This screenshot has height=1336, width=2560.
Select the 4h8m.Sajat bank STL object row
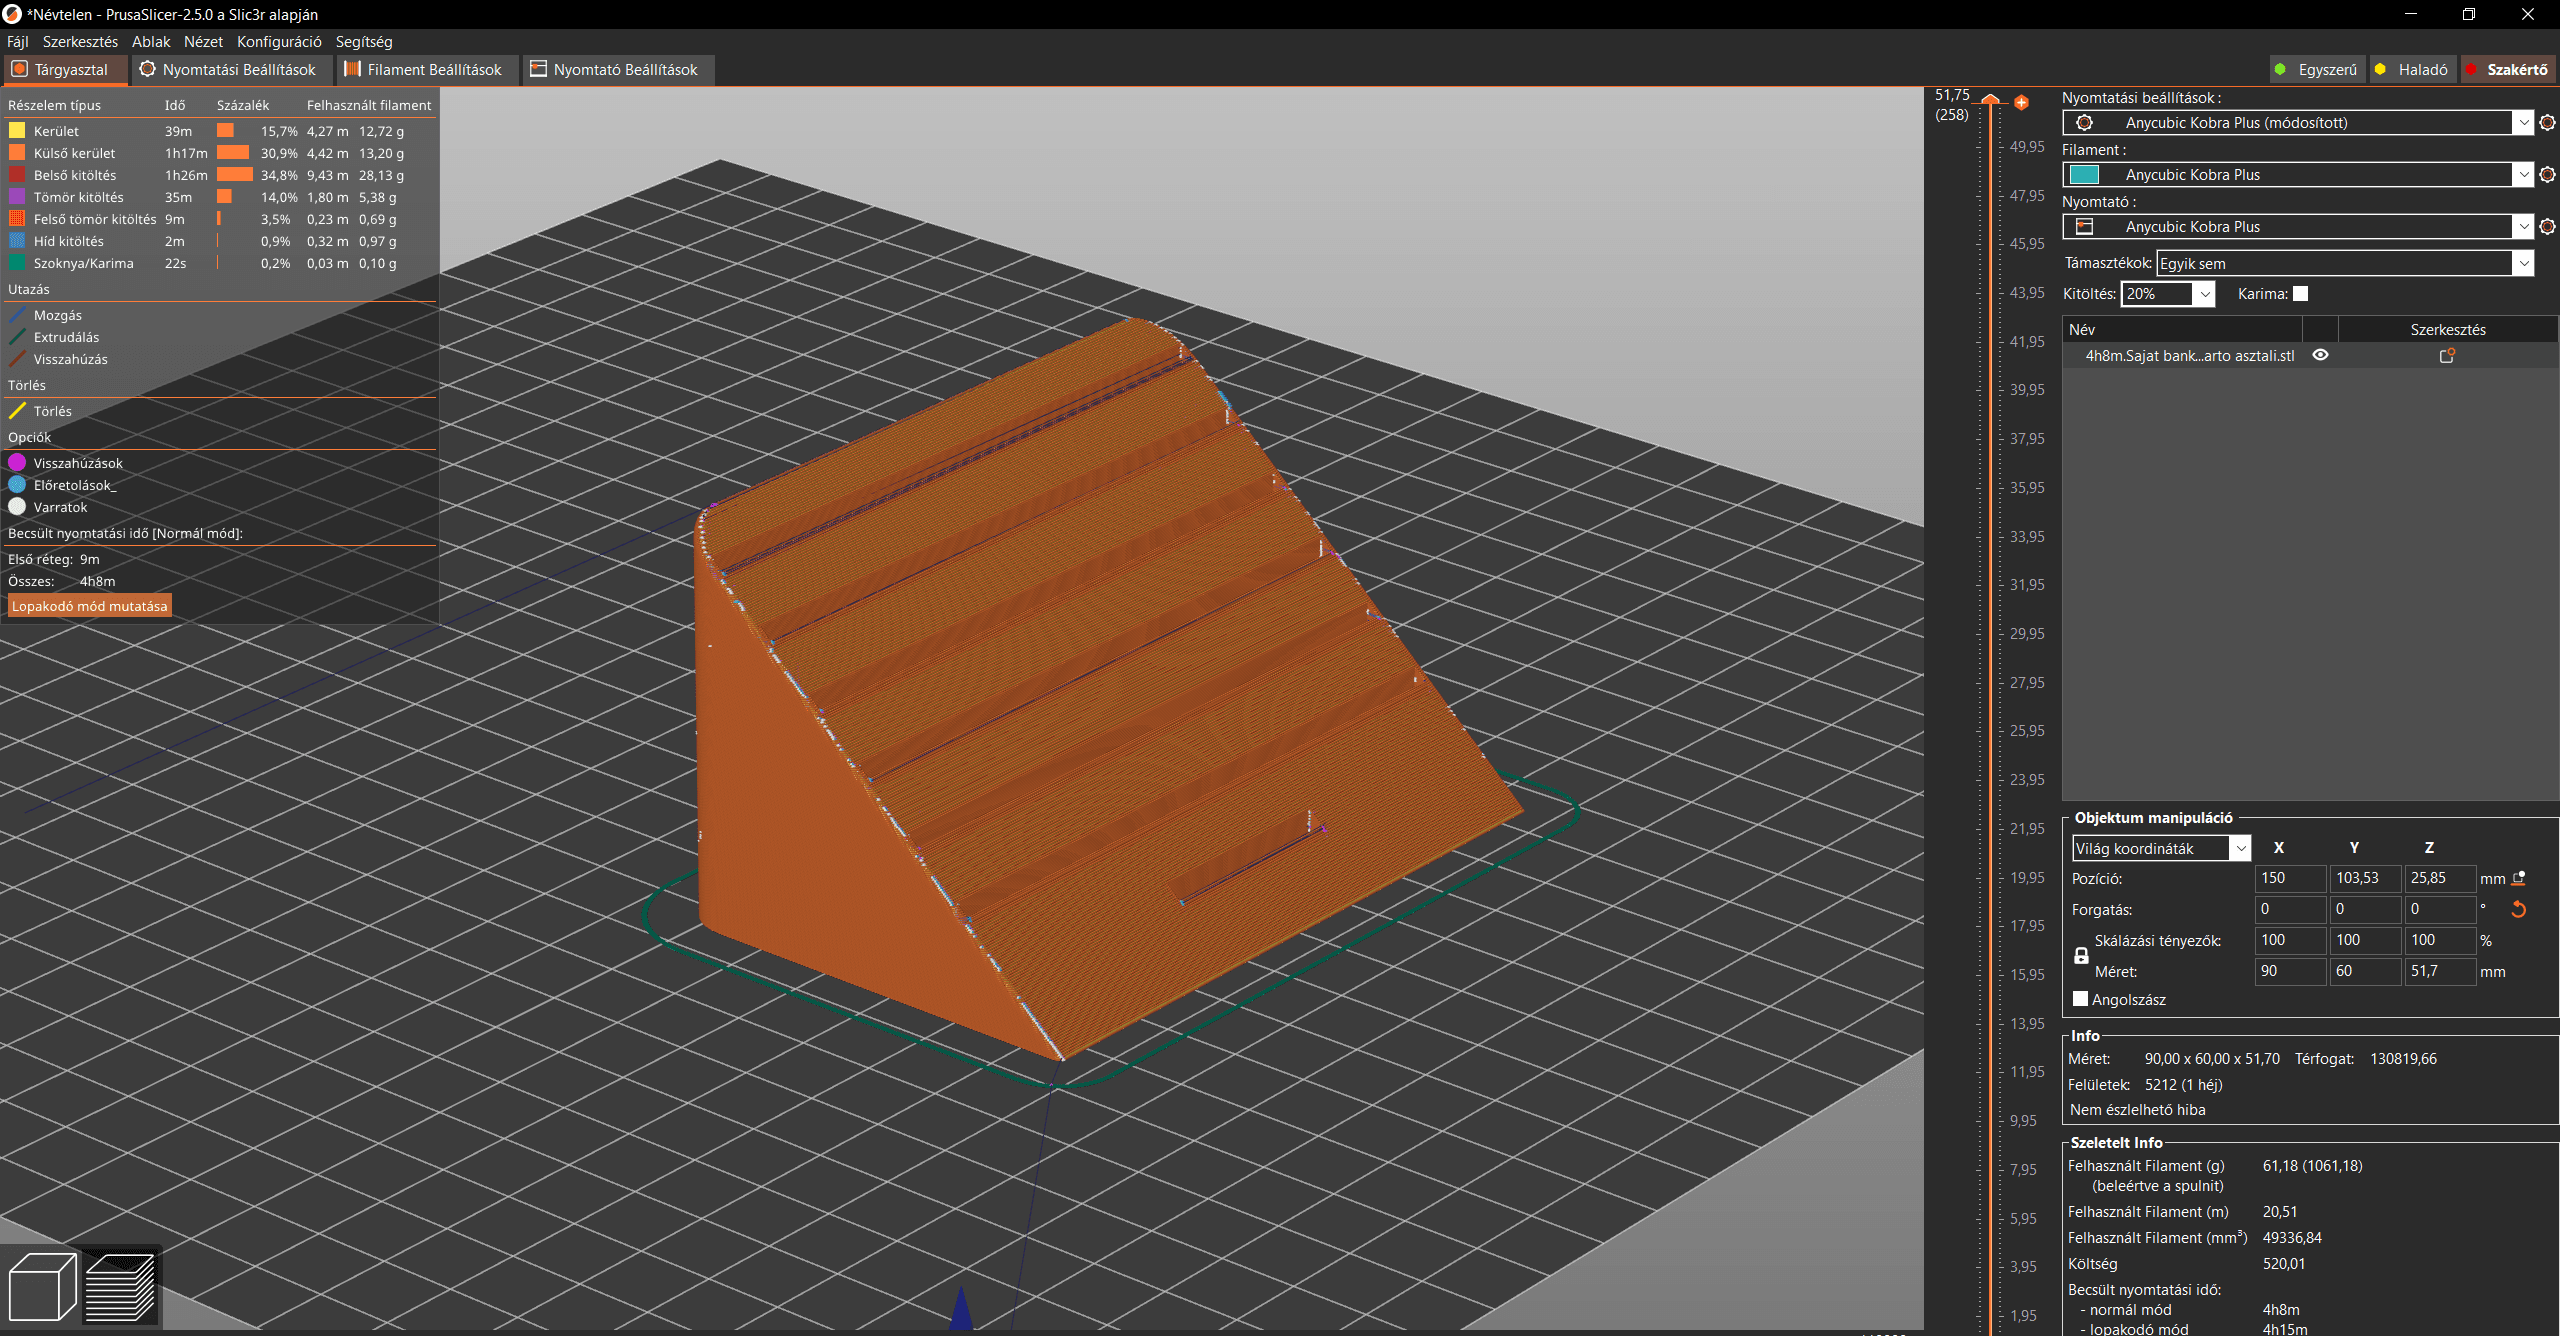click(2310, 356)
